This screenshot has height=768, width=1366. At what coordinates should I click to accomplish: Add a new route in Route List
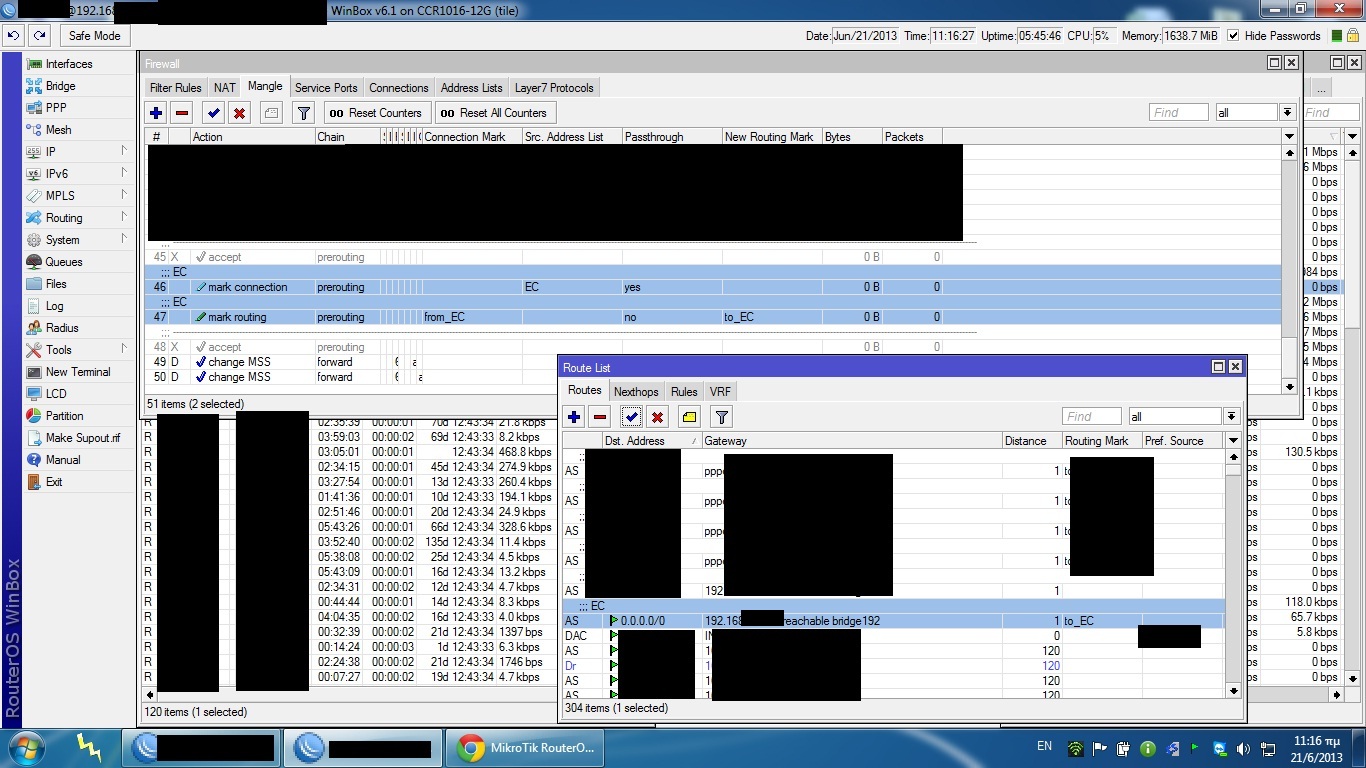(x=574, y=417)
